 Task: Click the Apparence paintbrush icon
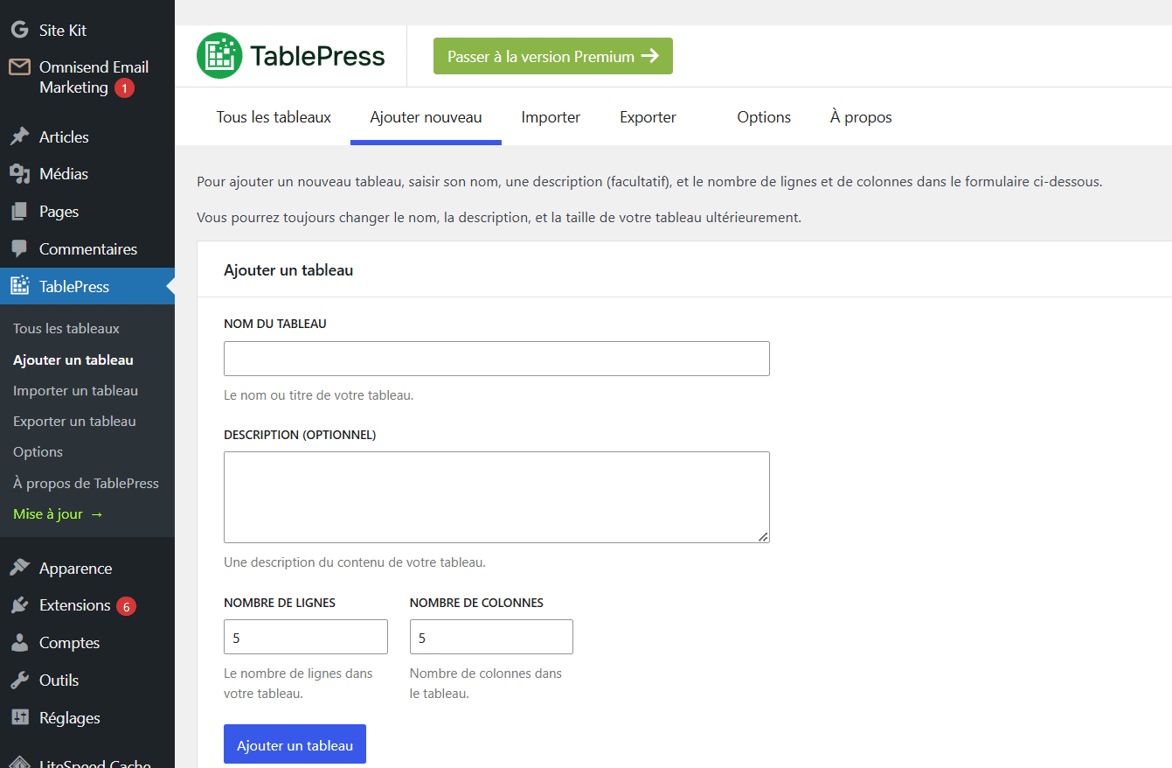(x=19, y=568)
